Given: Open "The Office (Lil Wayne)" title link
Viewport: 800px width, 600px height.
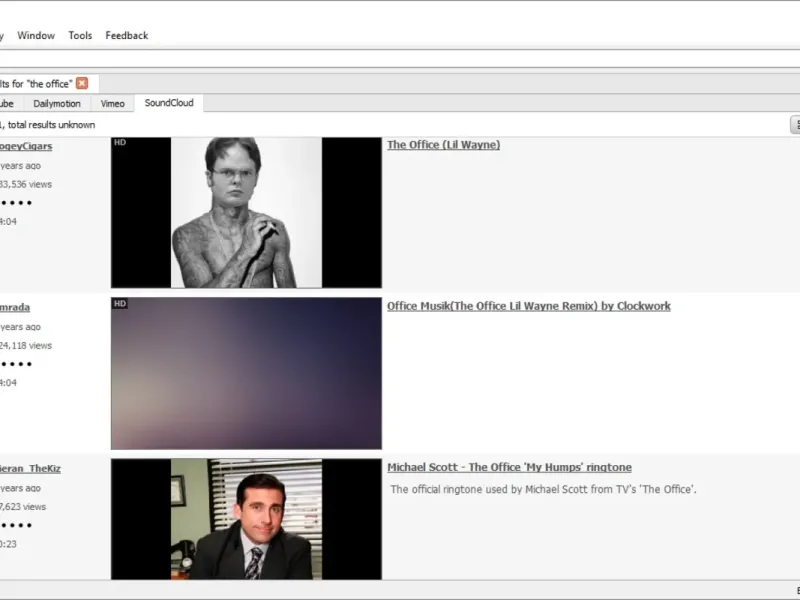Looking at the screenshot, I should 443,145.
